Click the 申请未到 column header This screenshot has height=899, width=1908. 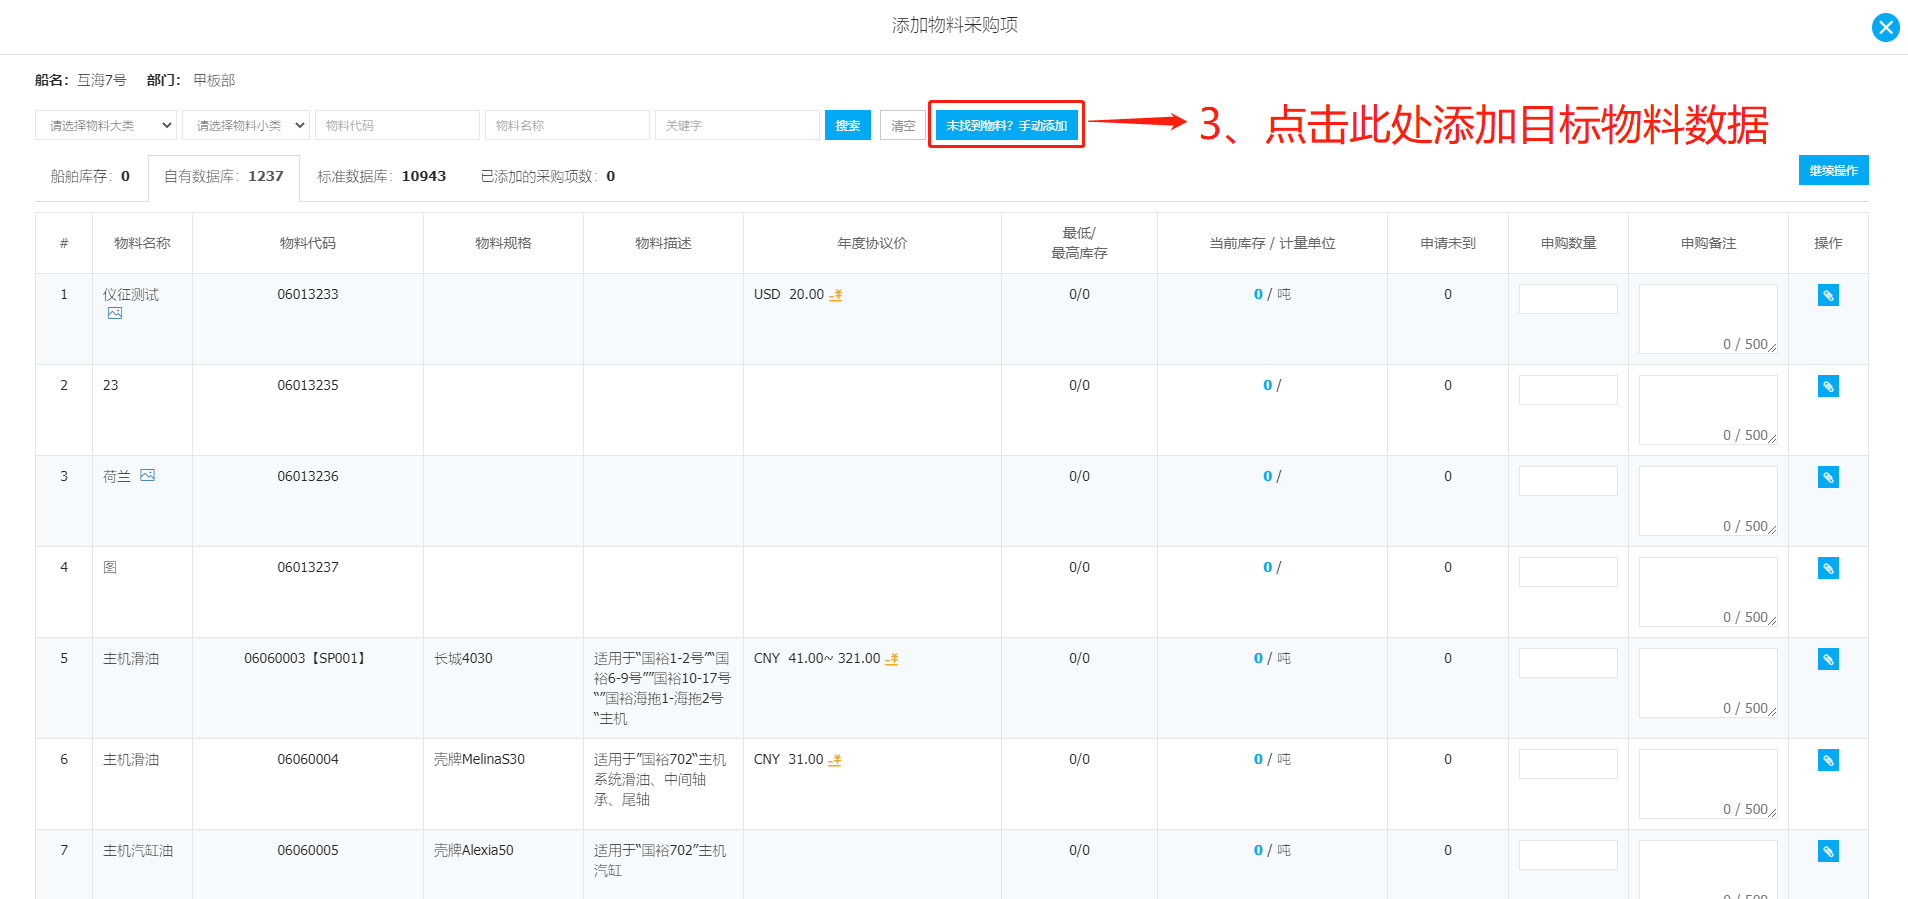[x=1448, y=243]
